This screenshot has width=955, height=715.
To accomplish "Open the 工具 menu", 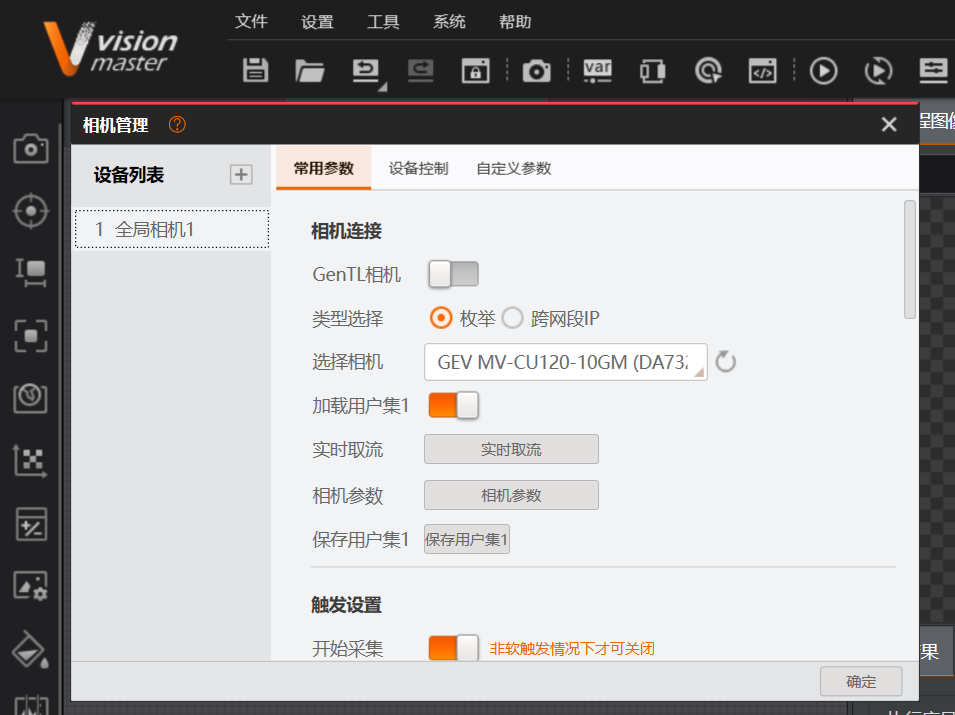I will (383, 22).
